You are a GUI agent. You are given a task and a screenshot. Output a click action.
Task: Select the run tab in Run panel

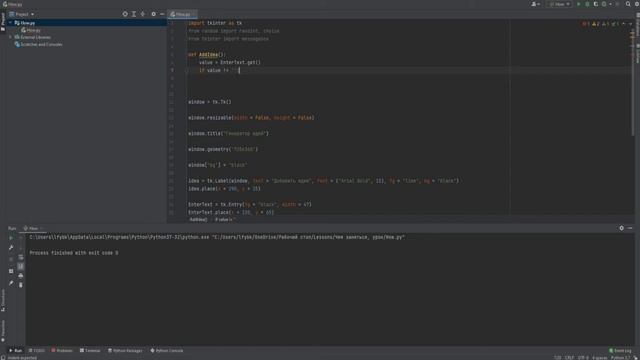tap(32, 228)
